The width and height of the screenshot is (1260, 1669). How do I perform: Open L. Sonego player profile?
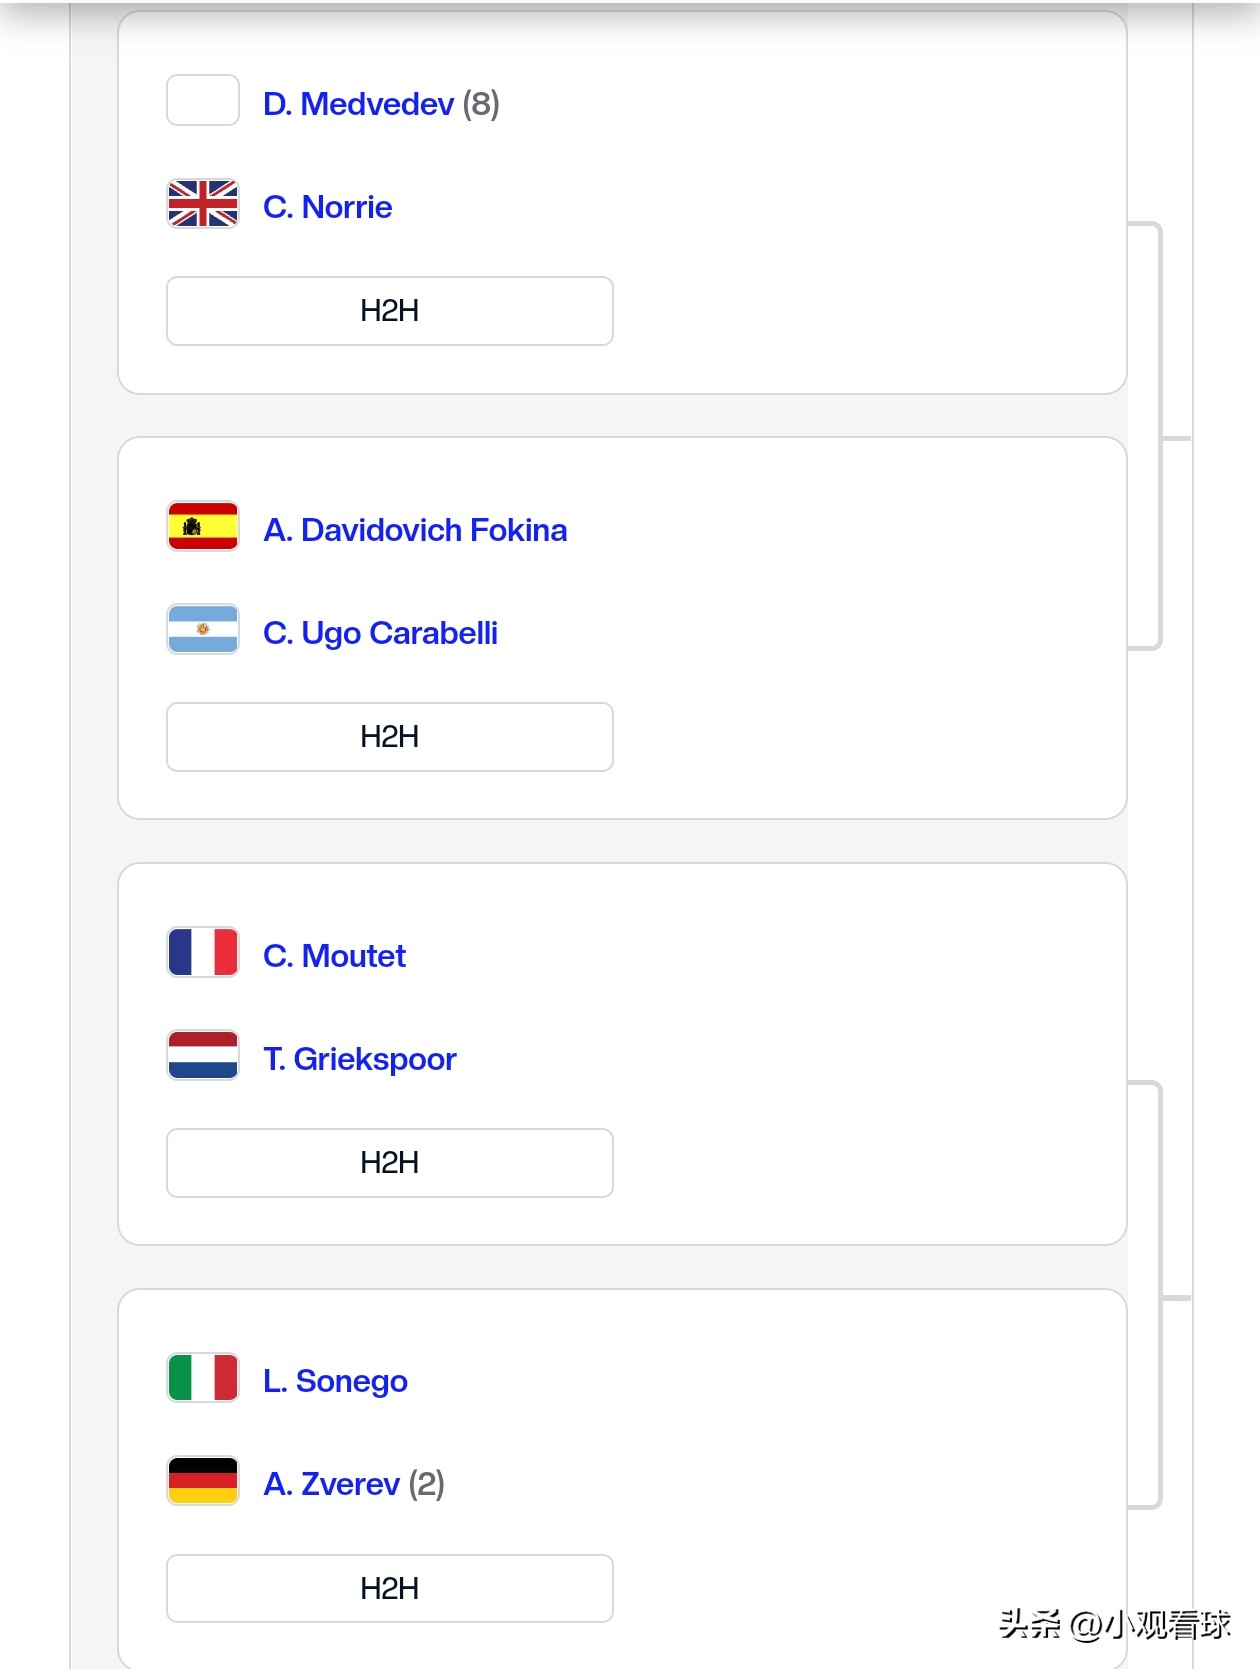pyautogui.click(x=335, y=1381)
